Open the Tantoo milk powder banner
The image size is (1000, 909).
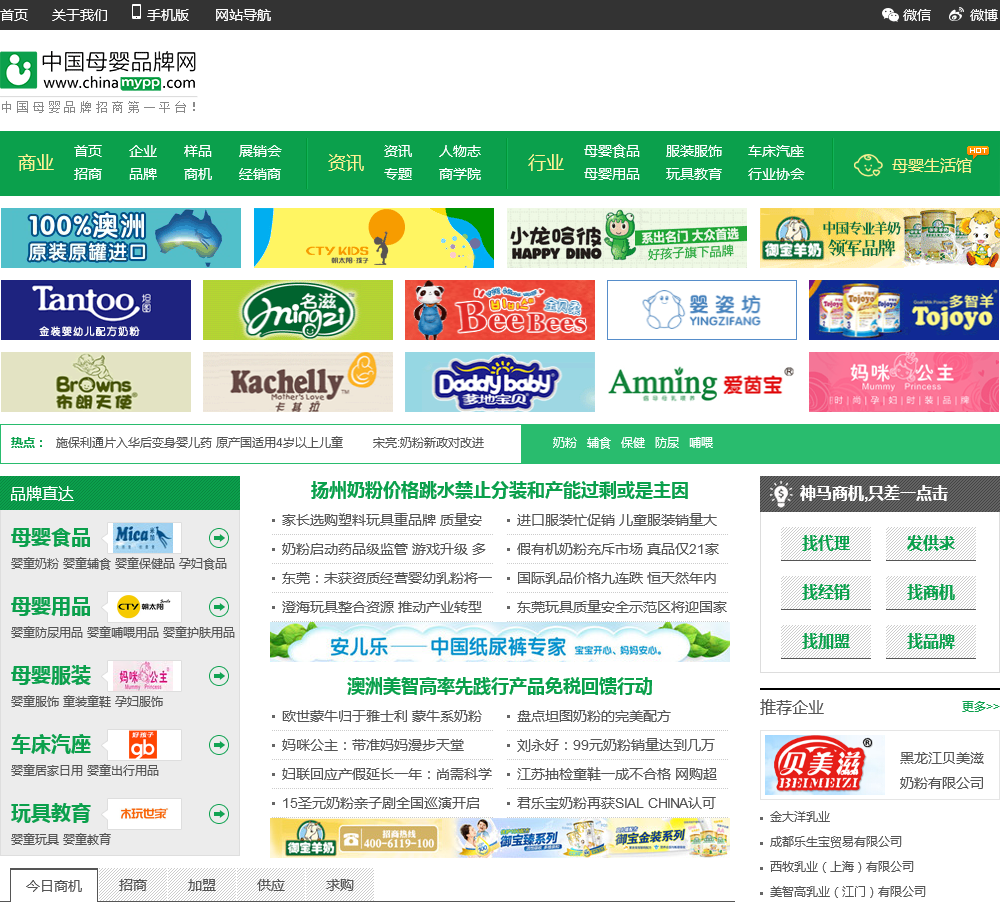96,310
